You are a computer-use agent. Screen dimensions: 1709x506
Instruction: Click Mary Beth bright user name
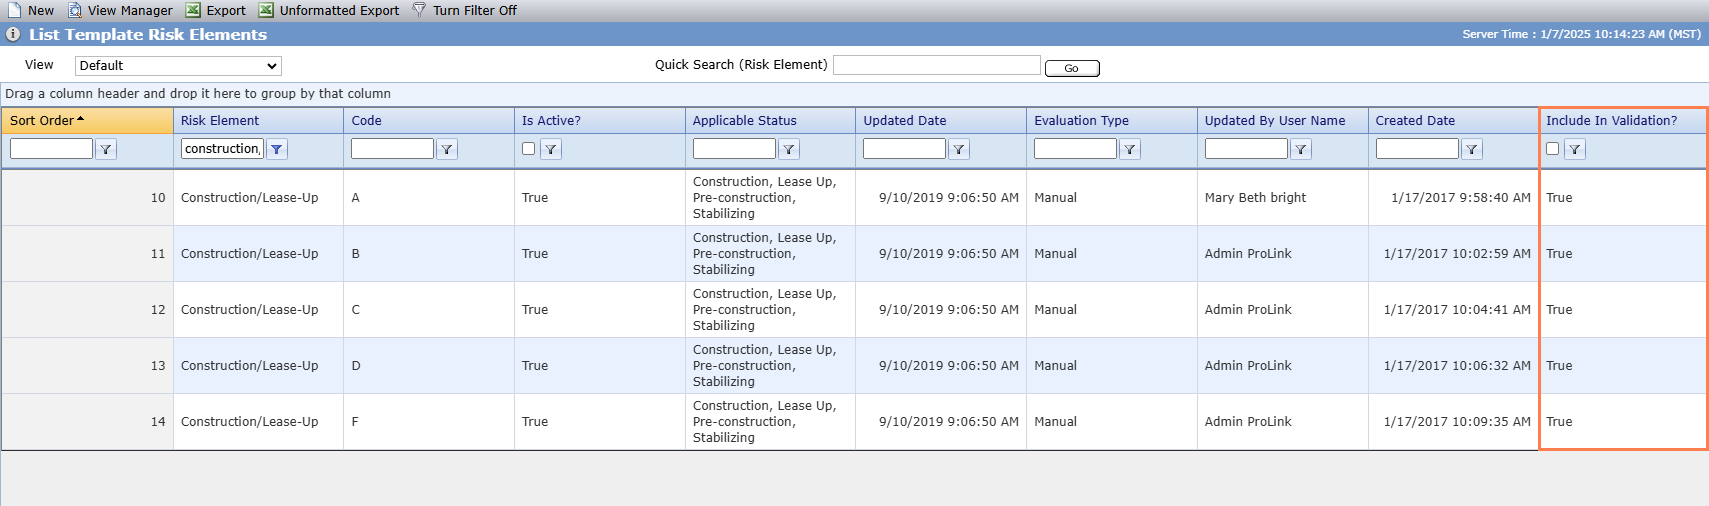click(1255, 198)
